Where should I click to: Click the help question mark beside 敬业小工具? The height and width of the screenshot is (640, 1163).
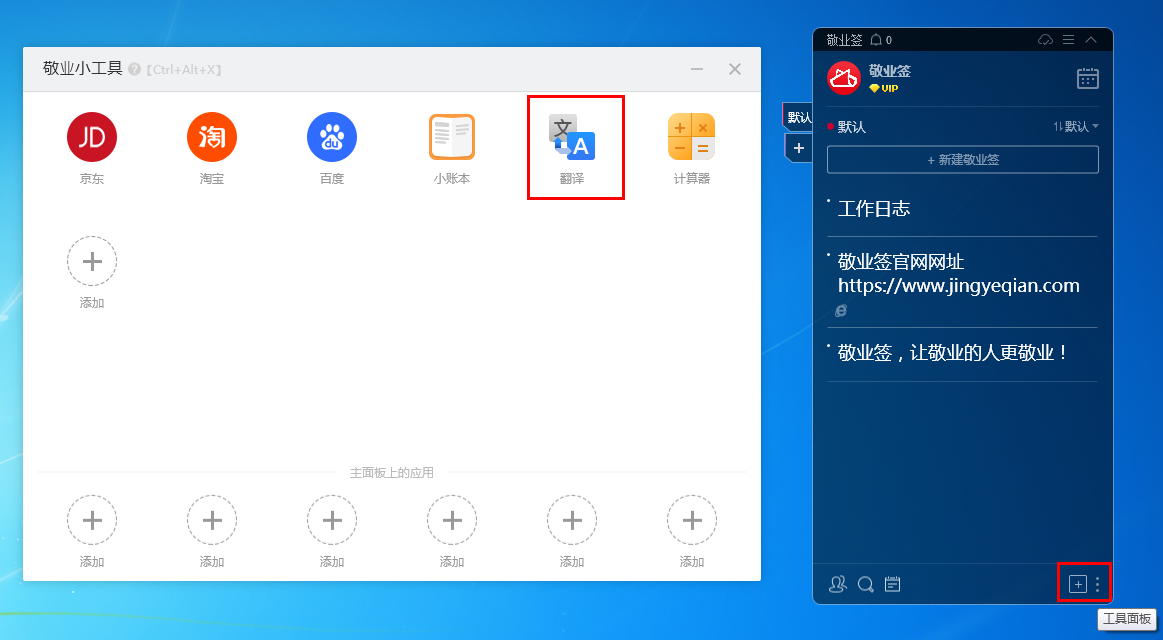134,69
